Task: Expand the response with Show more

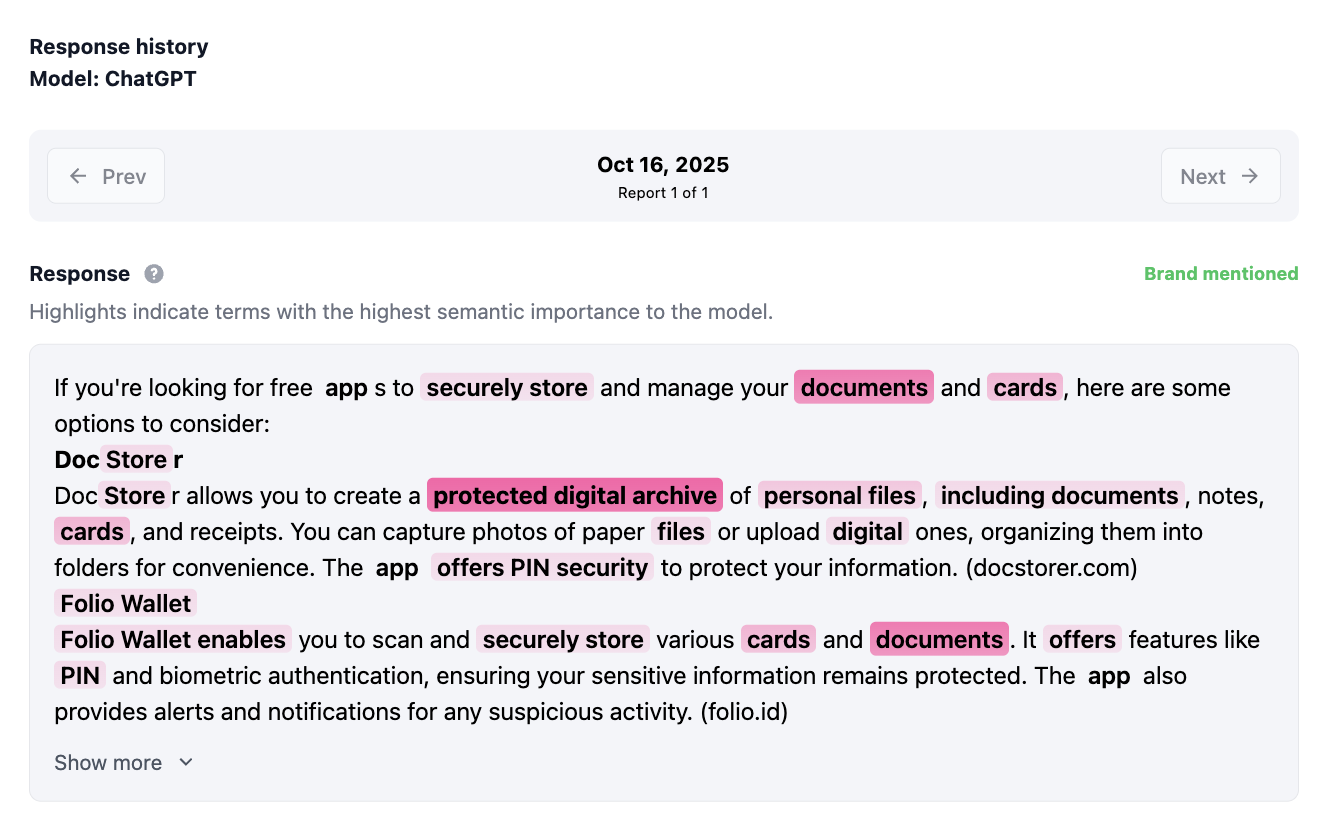Action: (x=124, y=763)
